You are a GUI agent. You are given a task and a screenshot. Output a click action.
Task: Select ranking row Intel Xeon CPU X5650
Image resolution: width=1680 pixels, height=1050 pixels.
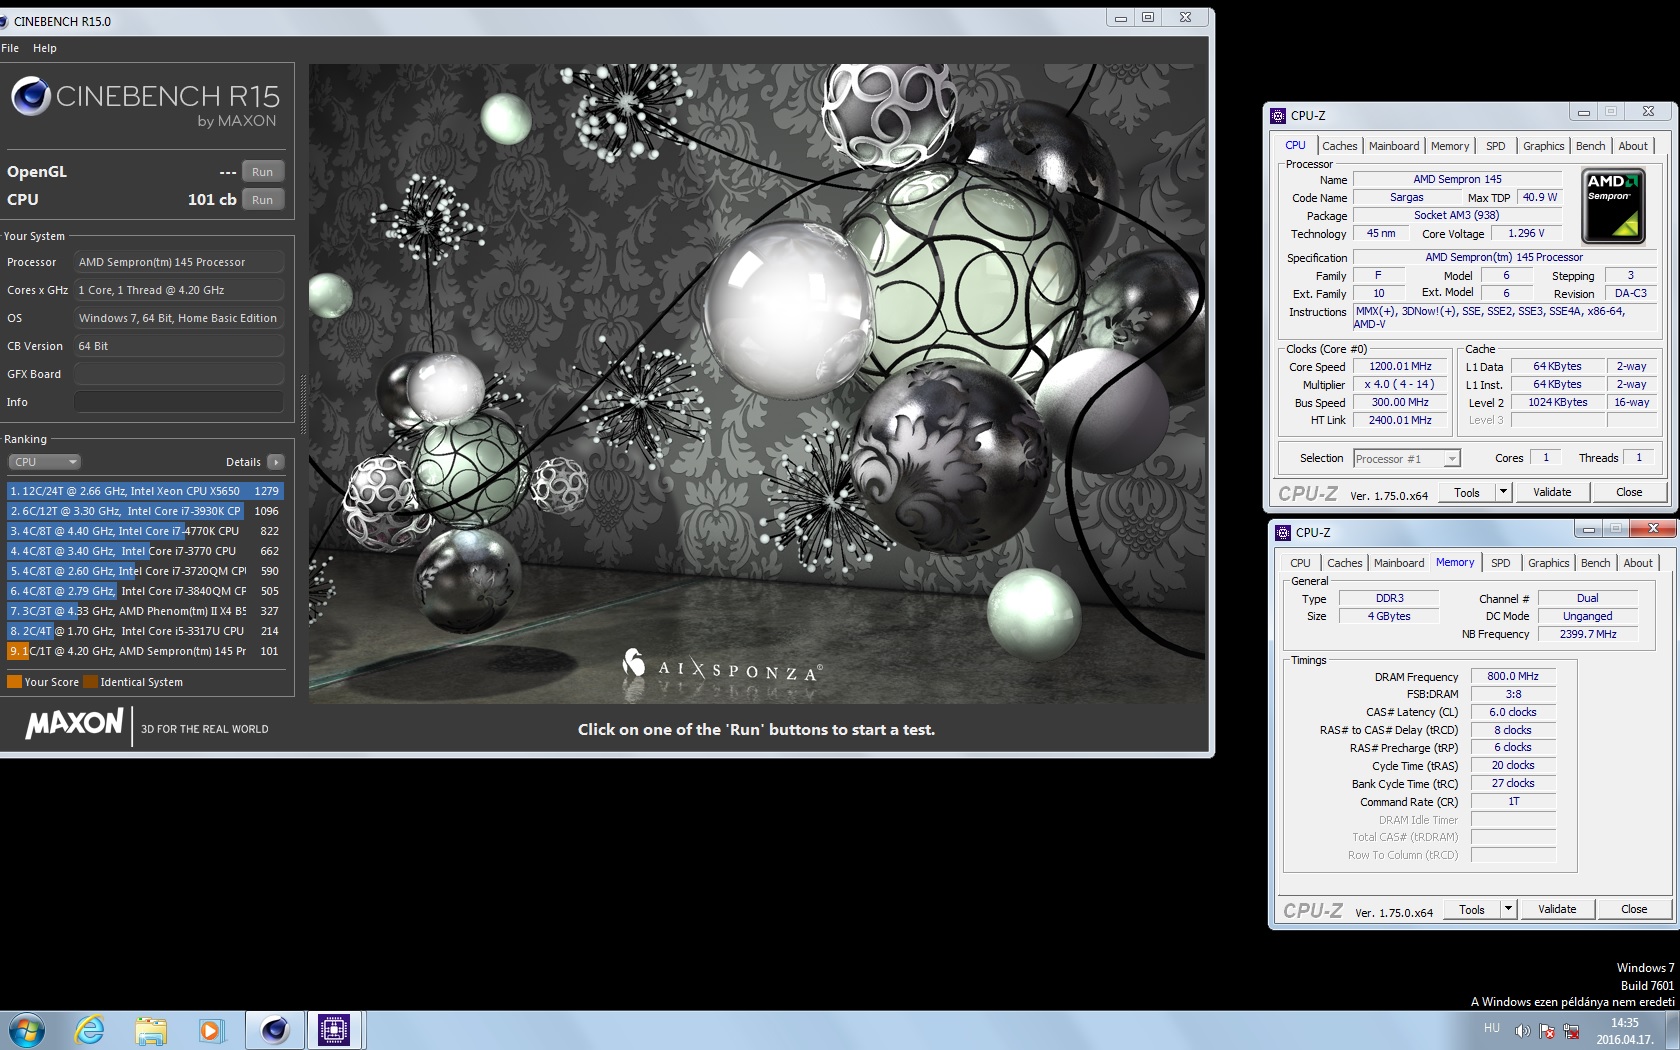[x=145, y=491]
